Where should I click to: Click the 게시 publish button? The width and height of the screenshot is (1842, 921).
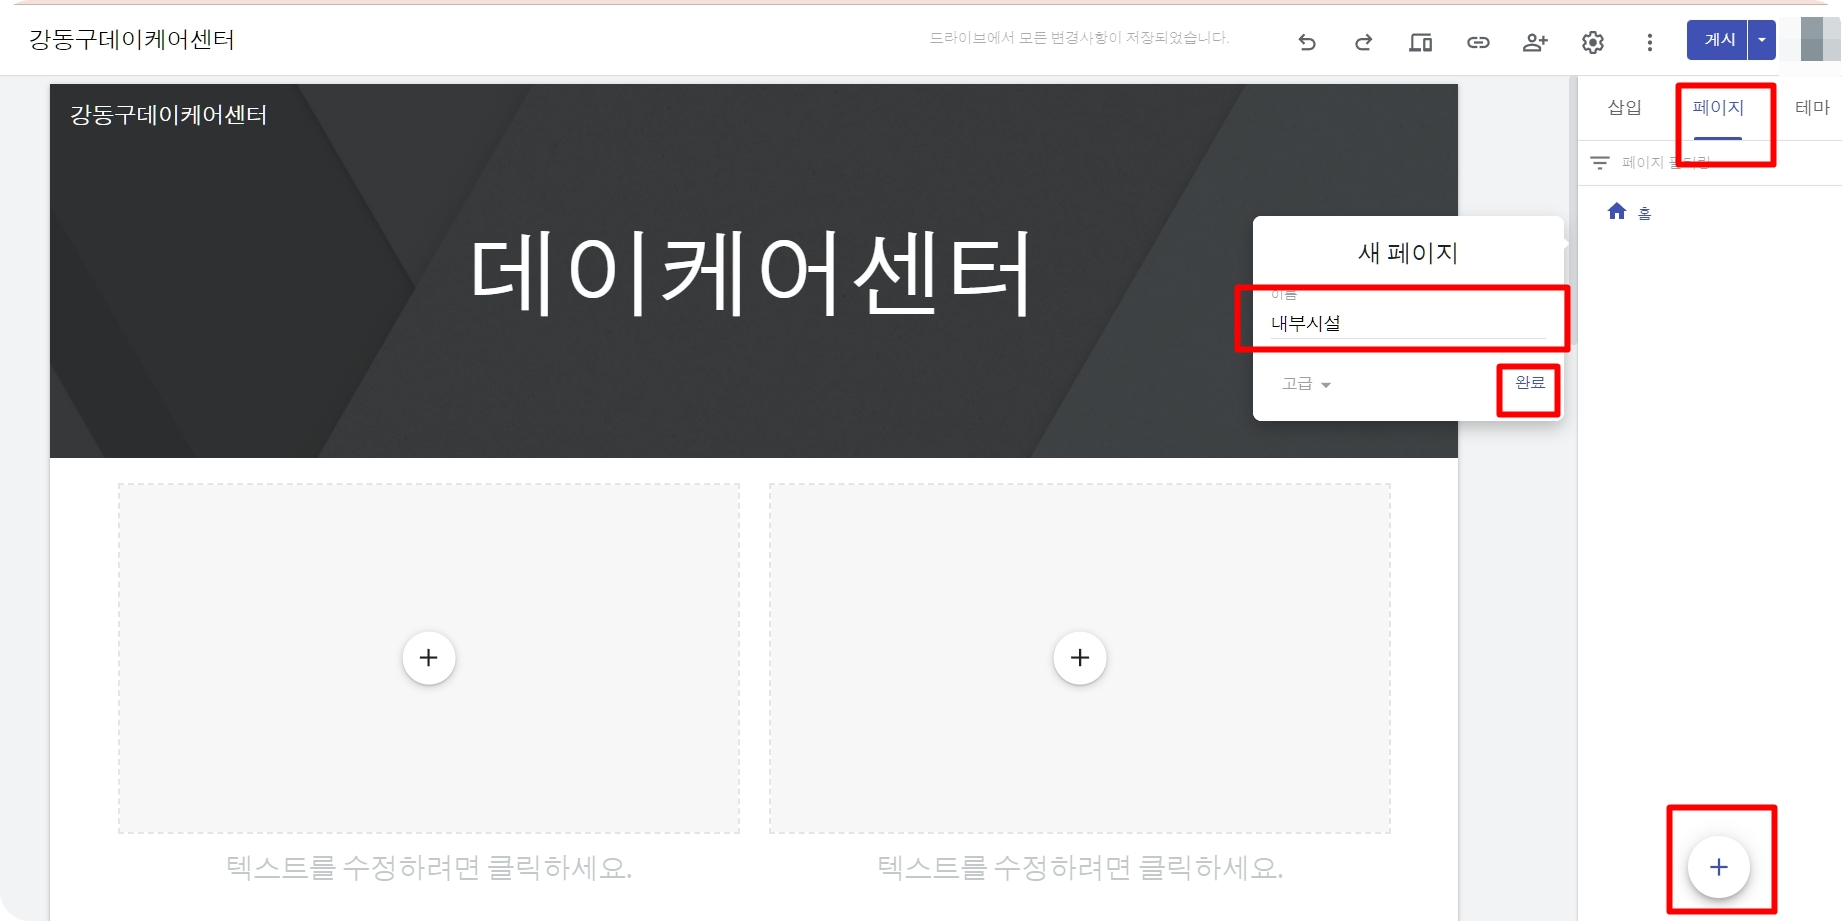click(1718, 40)
